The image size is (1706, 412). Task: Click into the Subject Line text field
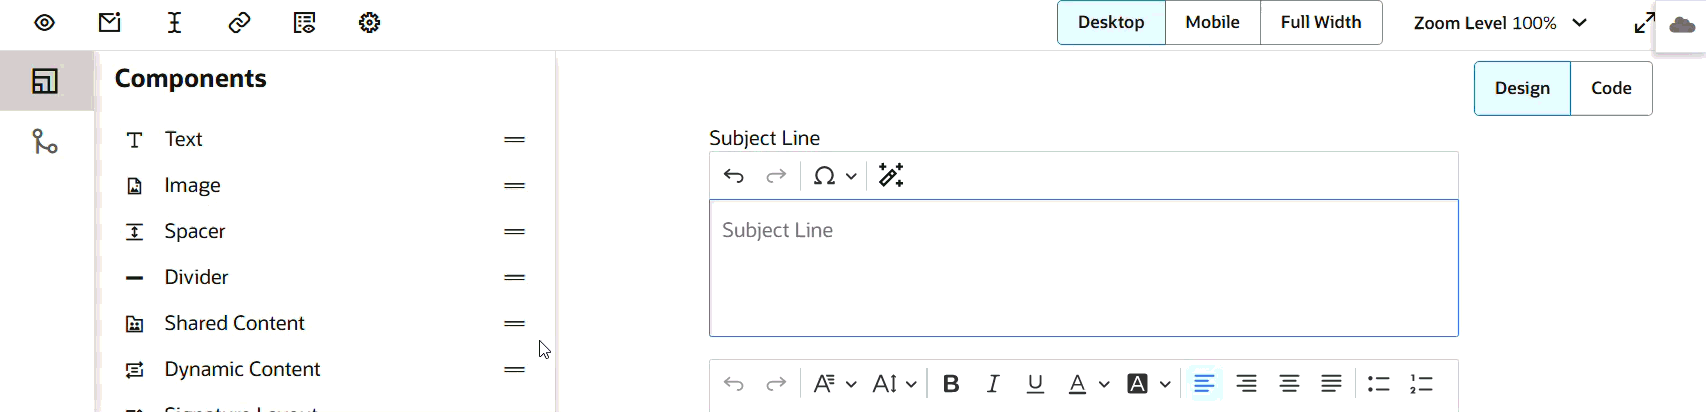(1083, 268)
